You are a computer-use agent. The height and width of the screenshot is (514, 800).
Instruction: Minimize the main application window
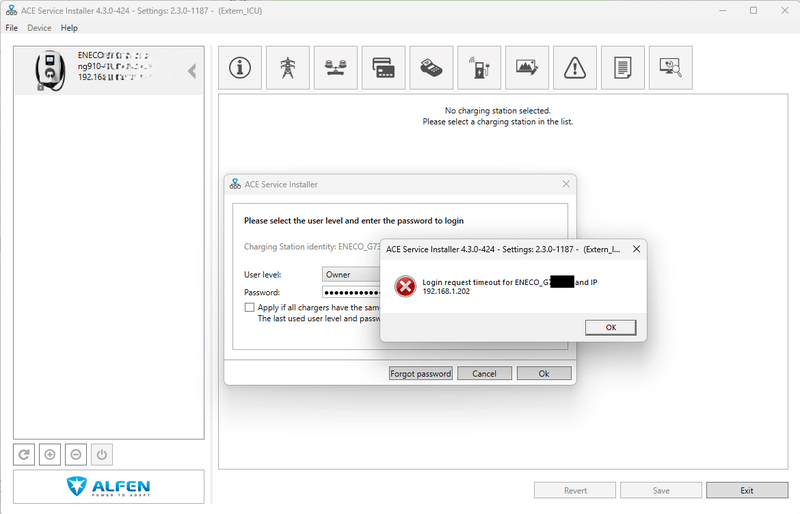coord(722,10)
